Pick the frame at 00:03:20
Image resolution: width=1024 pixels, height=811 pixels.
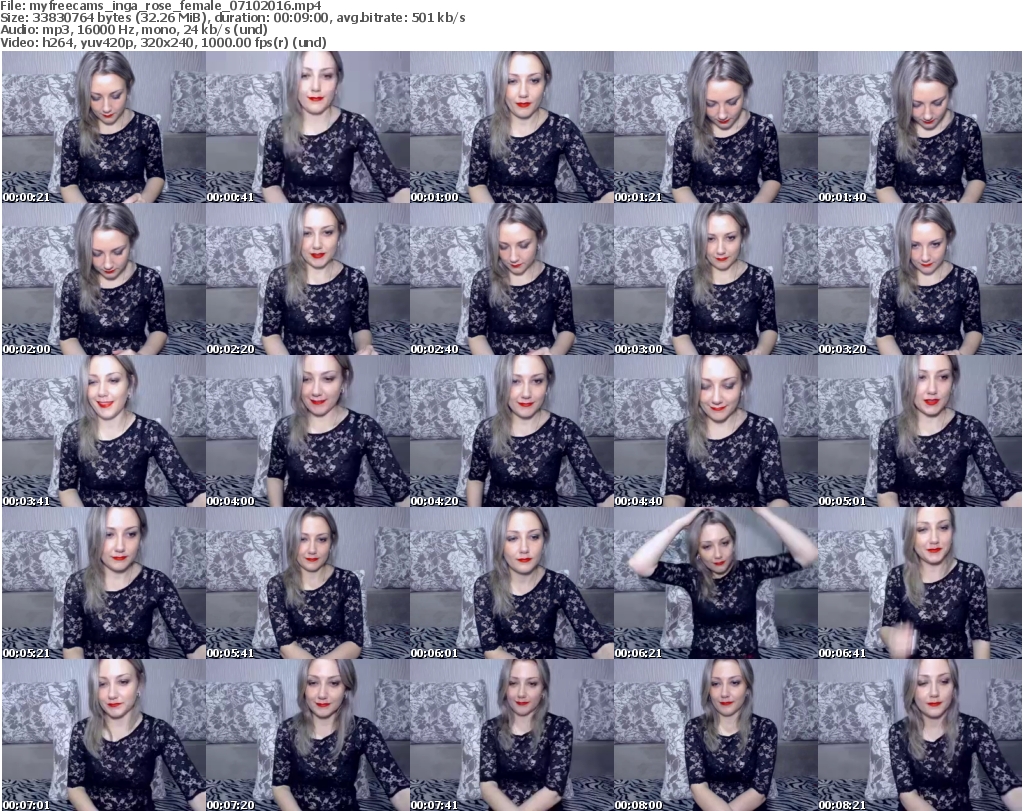point(920,279)
